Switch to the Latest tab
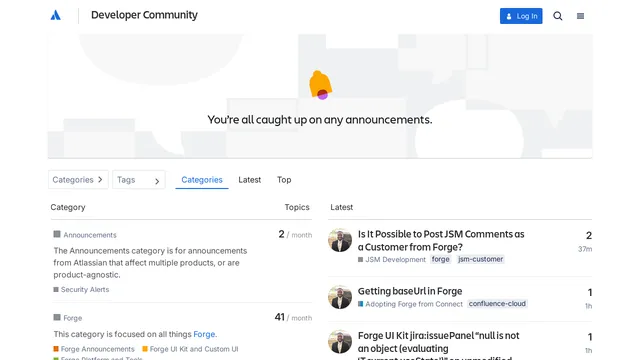 coord(249,180)
